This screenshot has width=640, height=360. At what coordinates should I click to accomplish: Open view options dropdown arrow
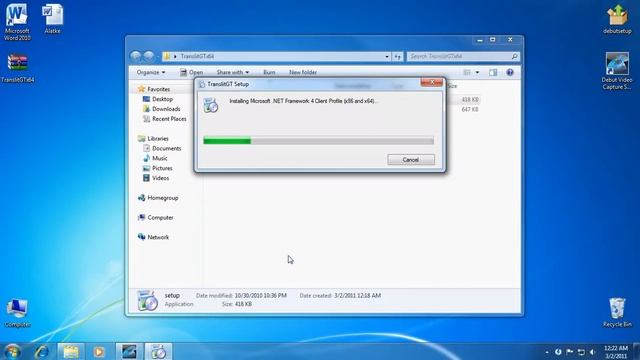click(477, 72)
